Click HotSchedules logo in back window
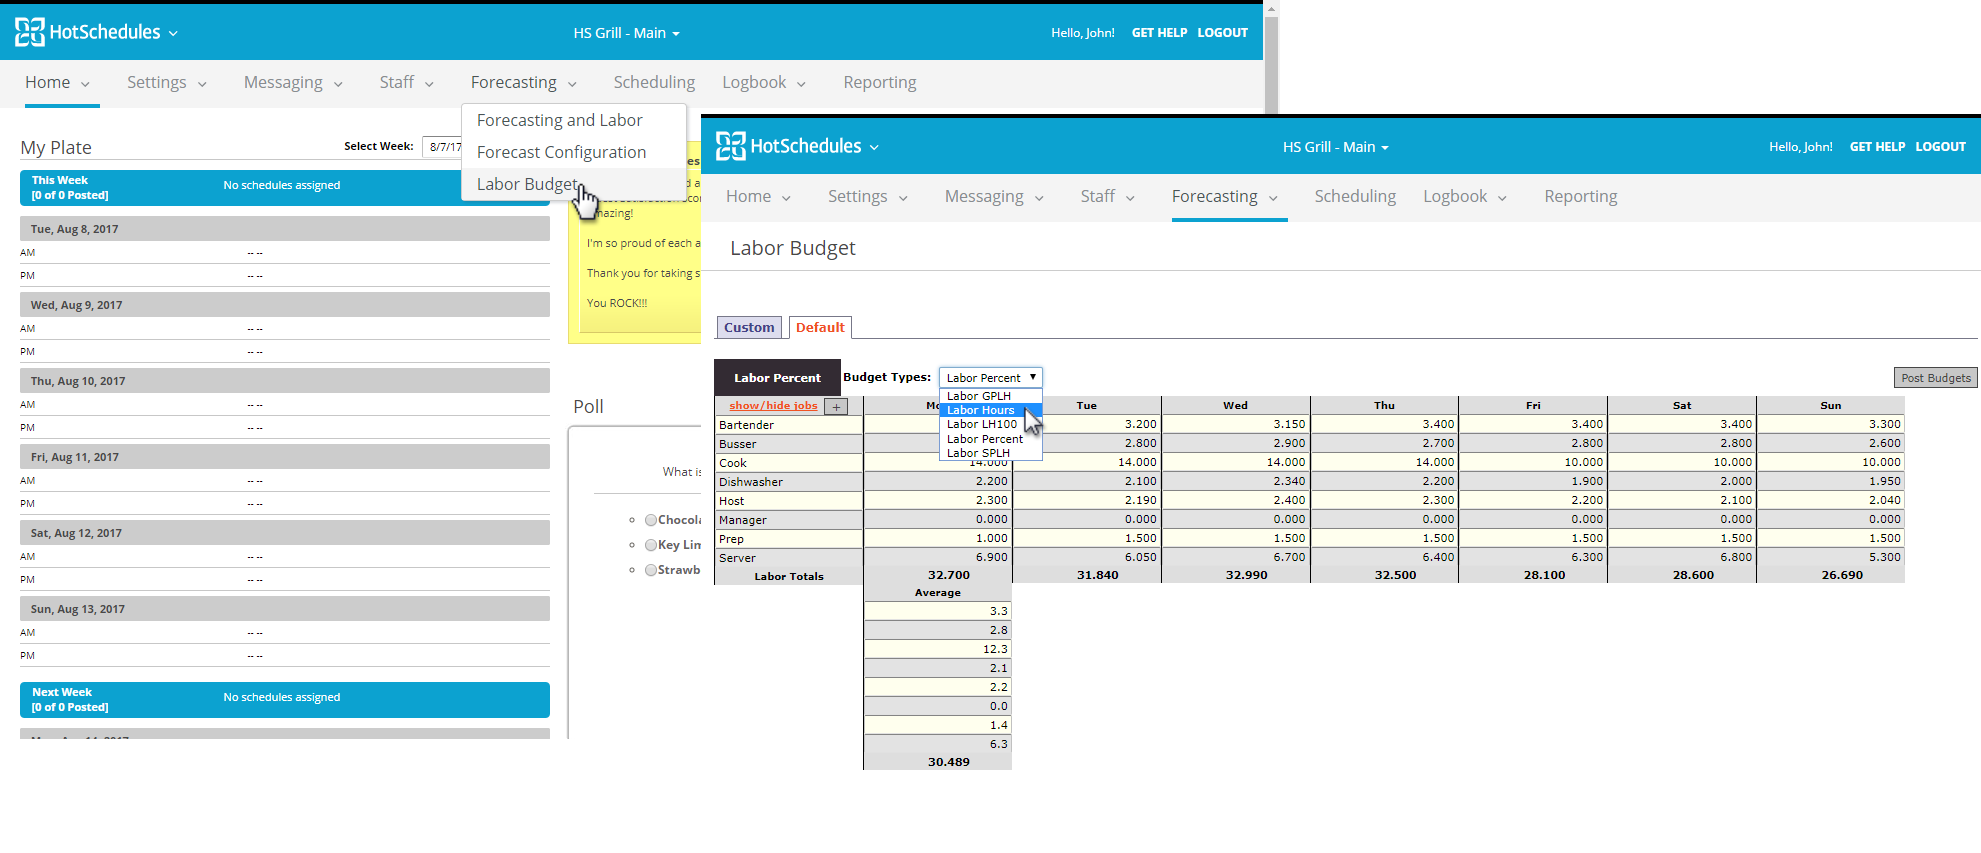The height and width of the screenshot is (853, 1981). (x=96, y=32)
